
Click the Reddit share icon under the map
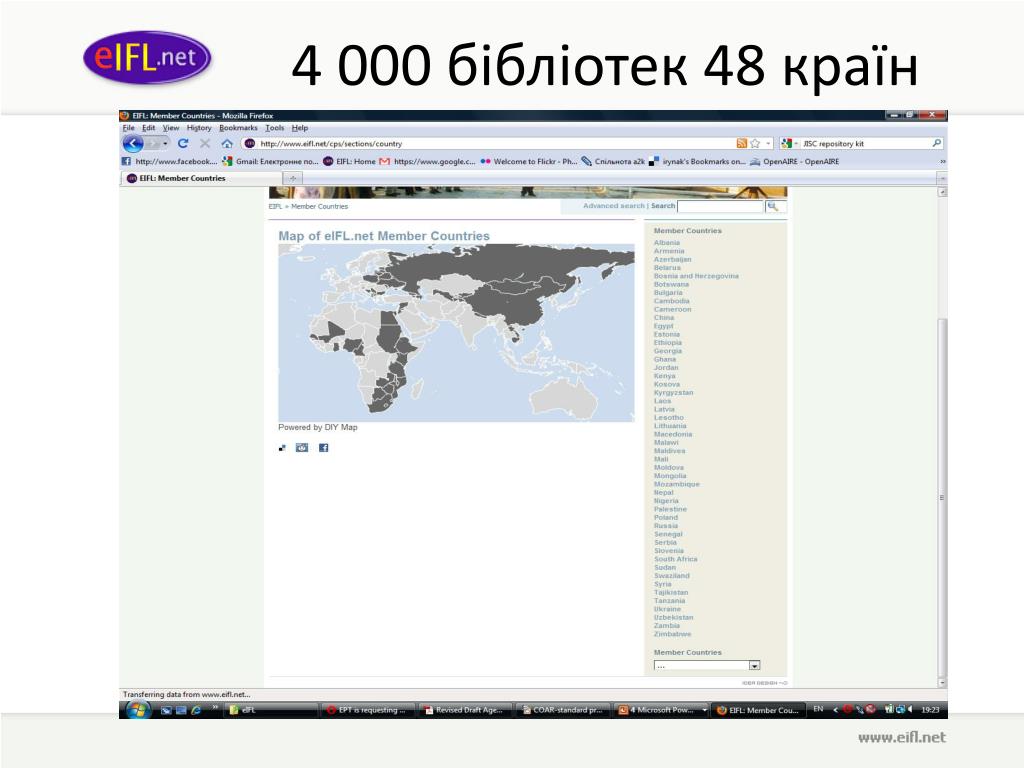[x=302, y=447]
